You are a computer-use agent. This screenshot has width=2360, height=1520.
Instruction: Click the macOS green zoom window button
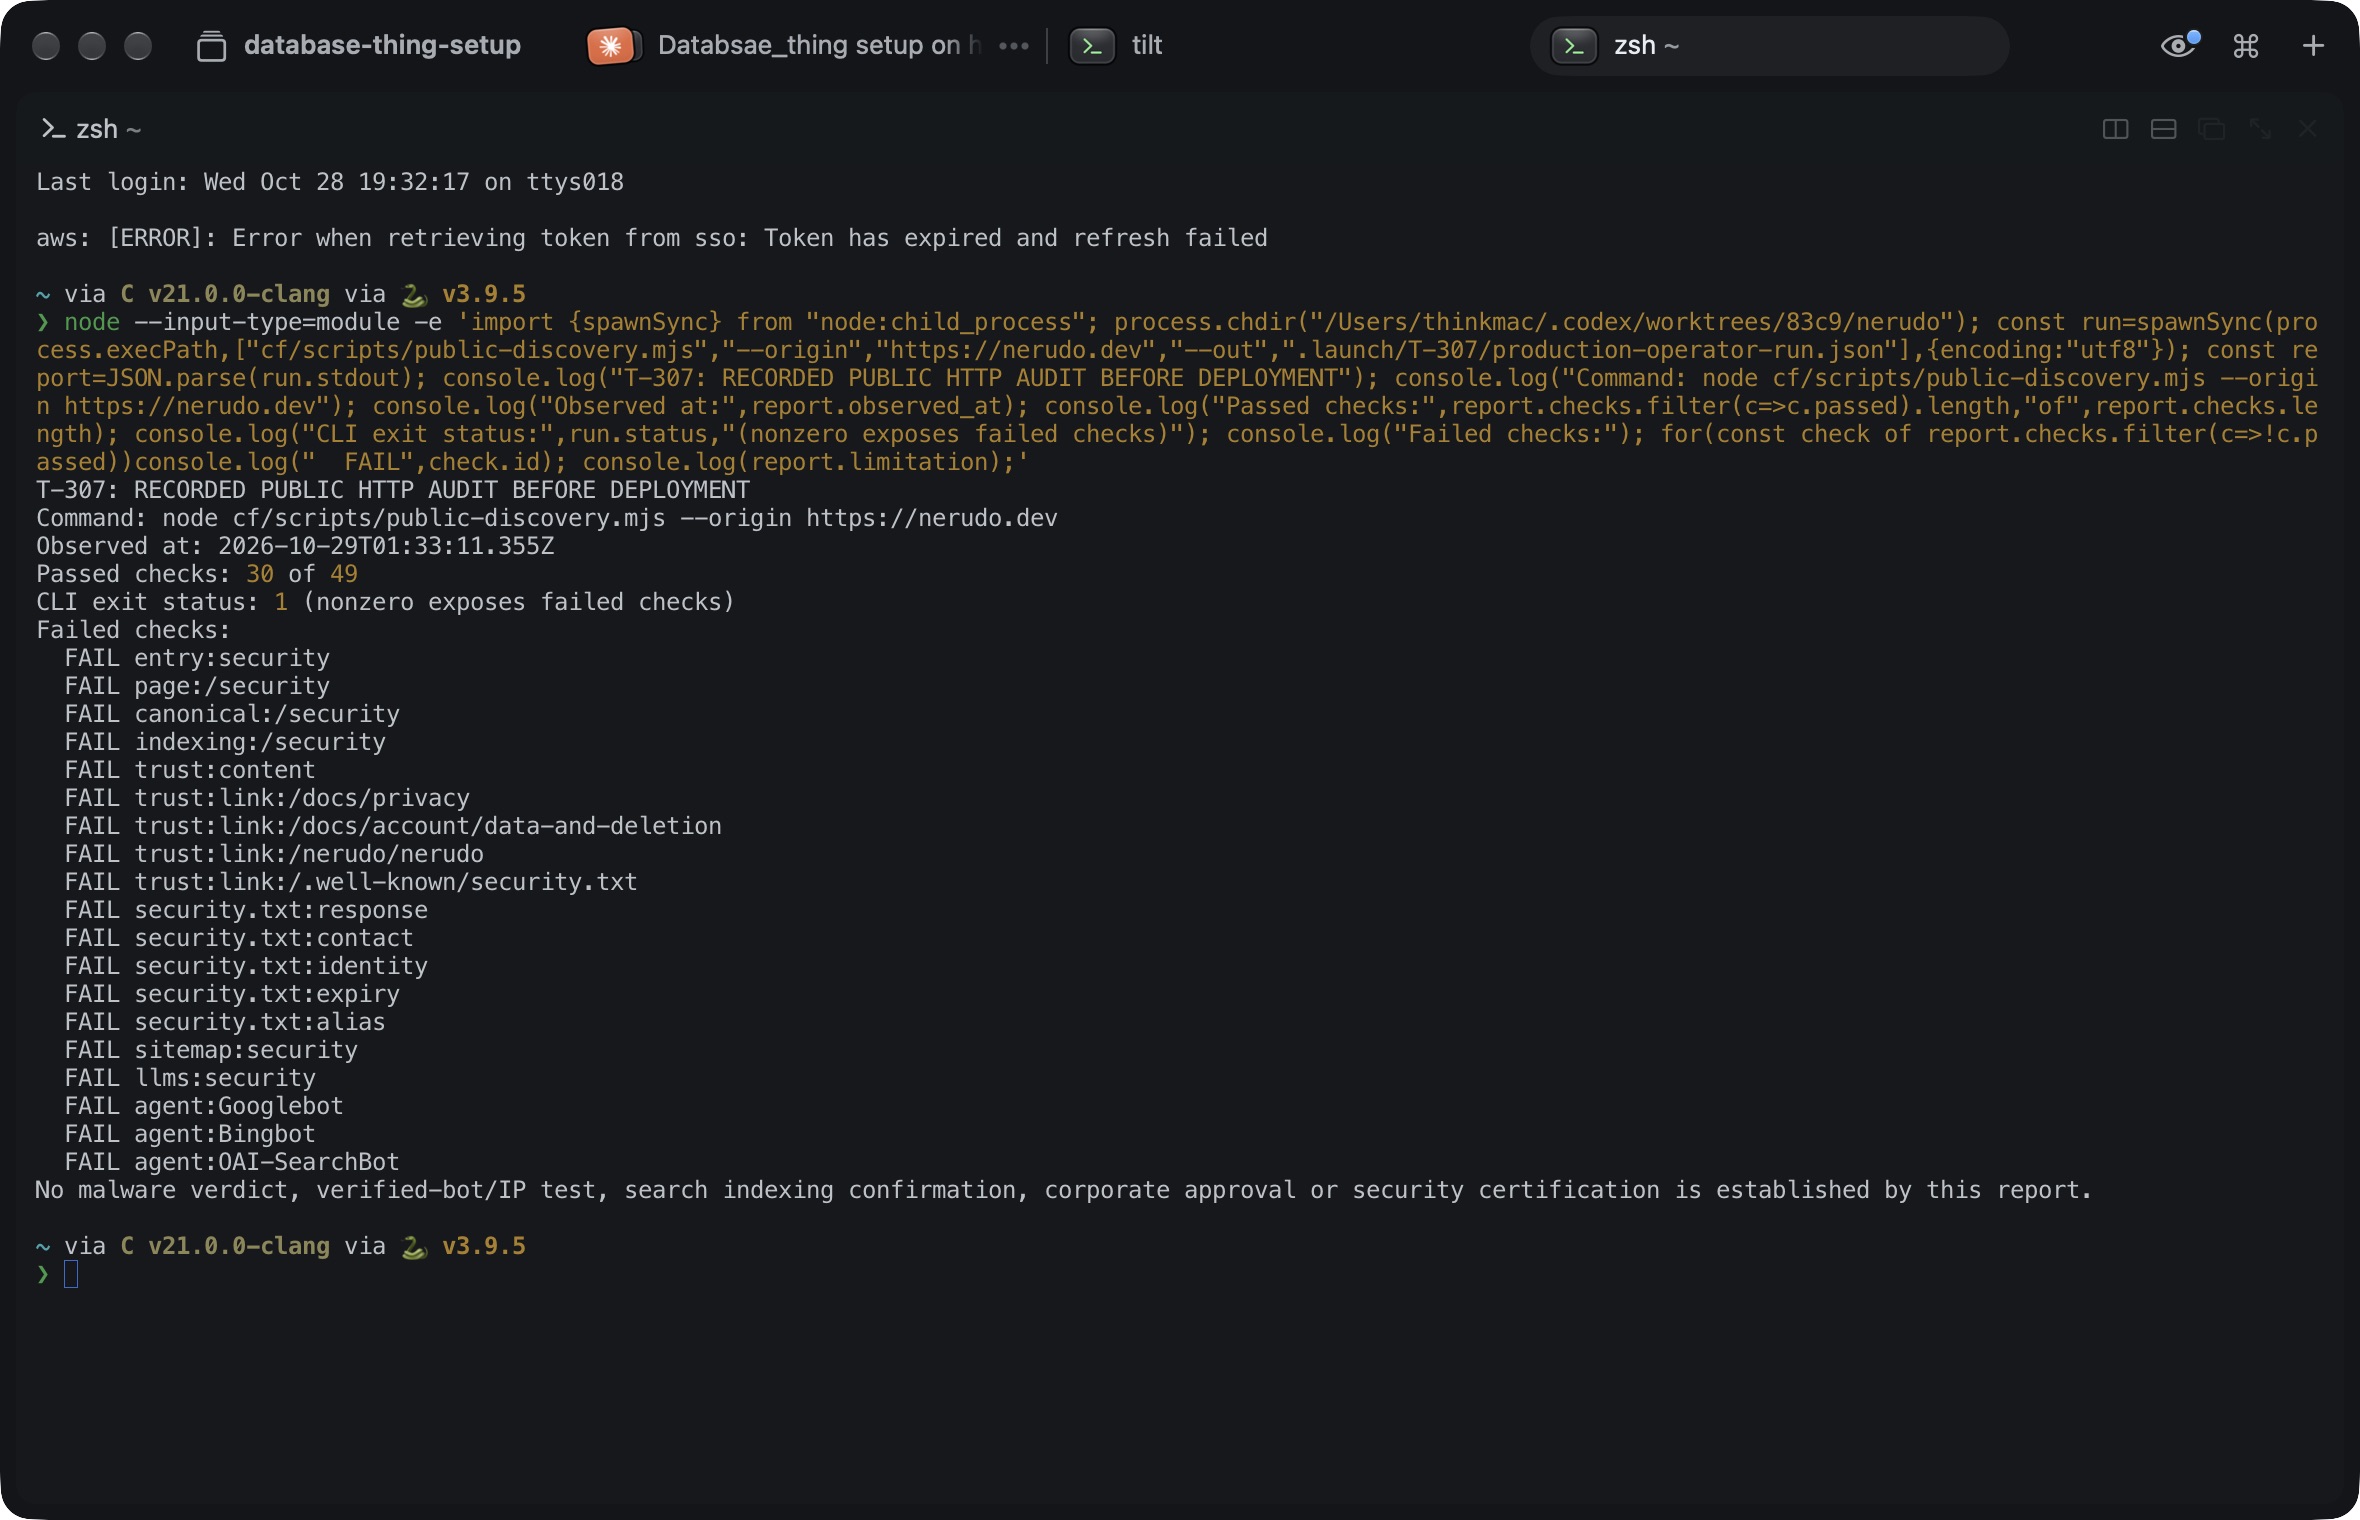click(x=138, y=46)
